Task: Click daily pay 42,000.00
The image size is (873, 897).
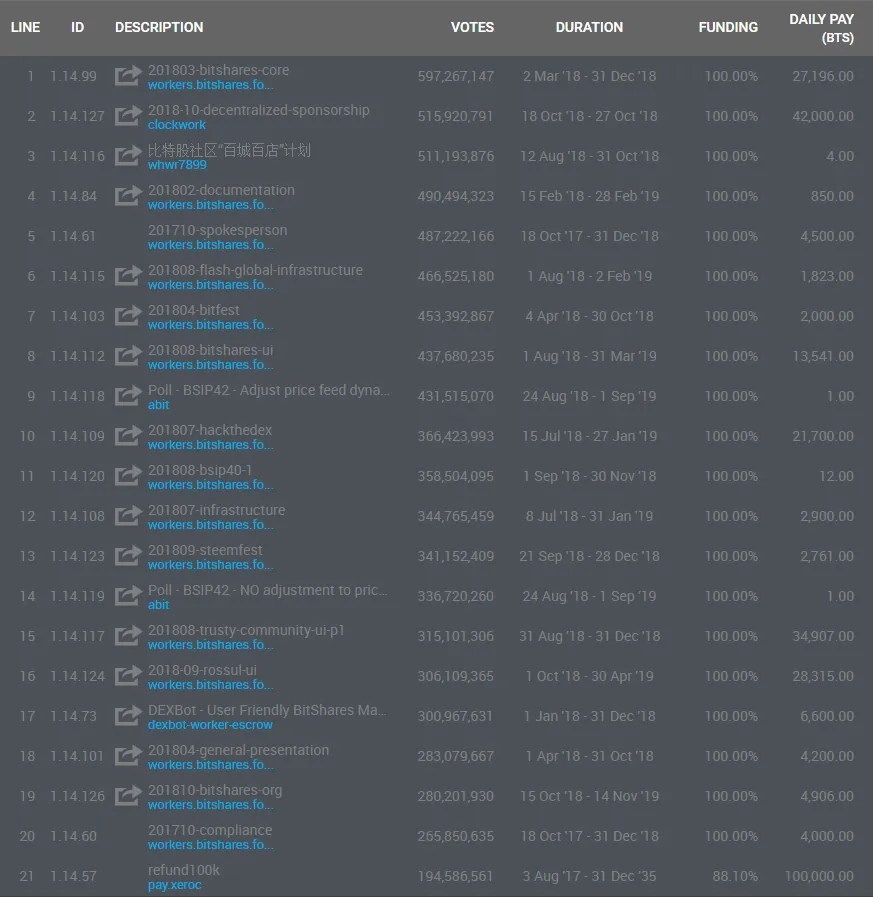Action: click(x=823, y=116)
